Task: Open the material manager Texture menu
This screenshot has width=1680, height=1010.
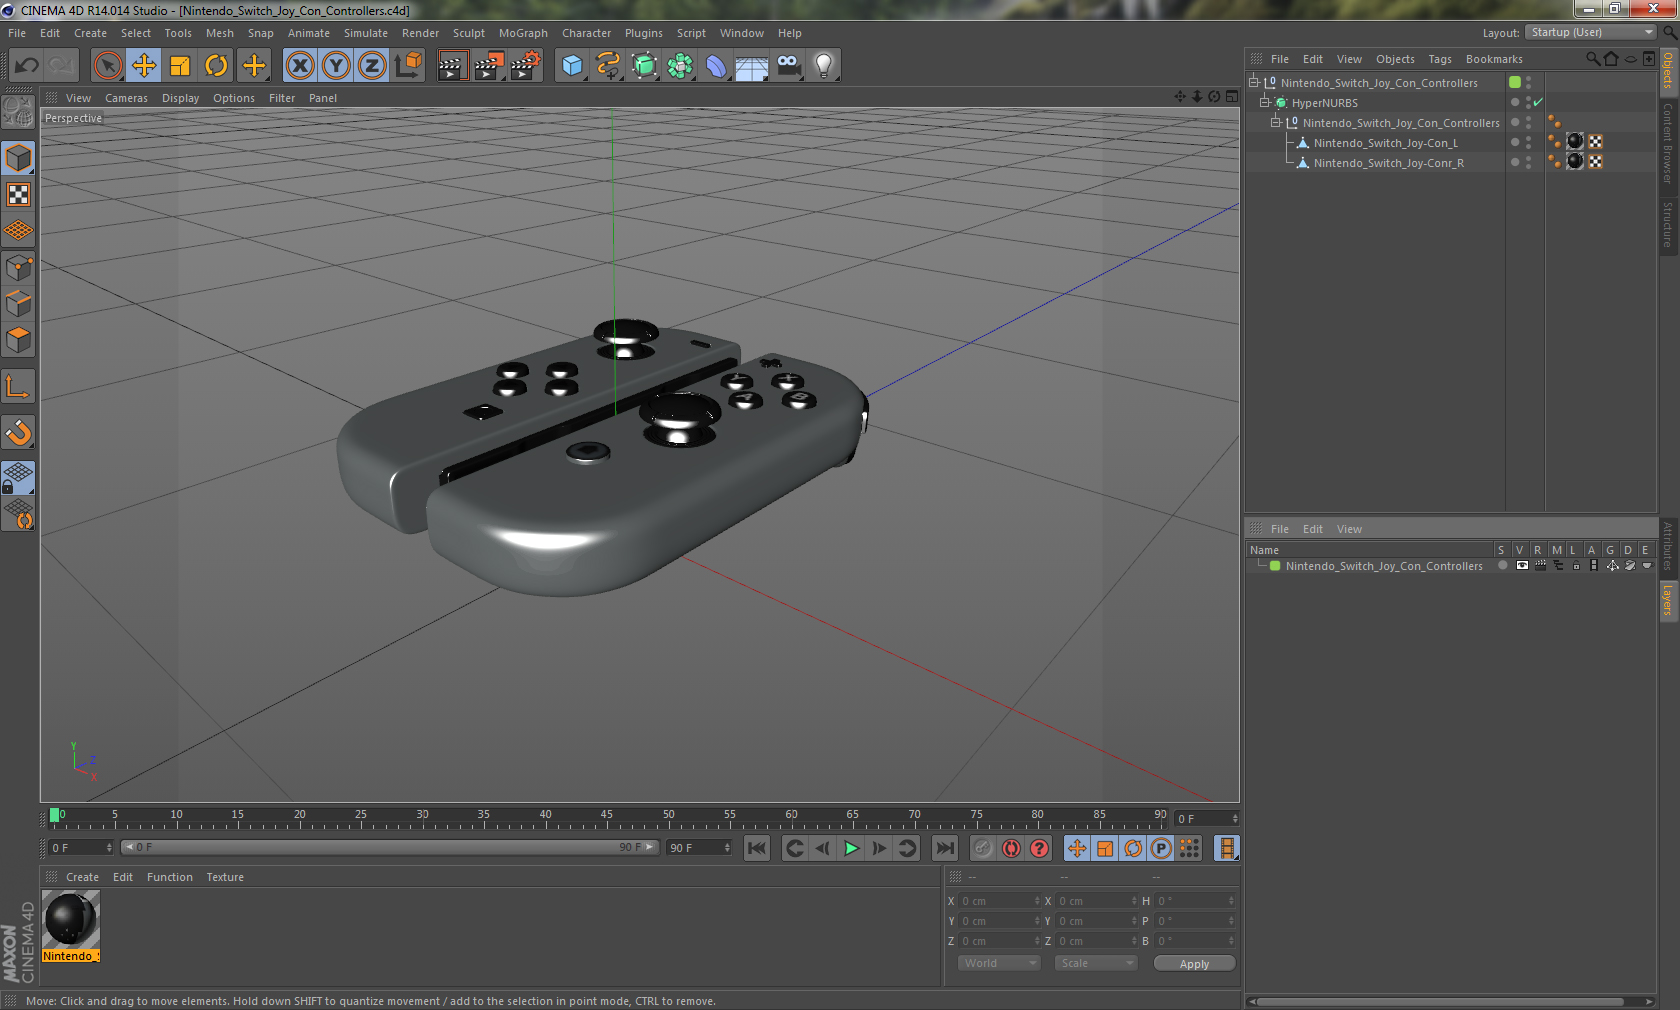Action: click(x=225, y=877)
